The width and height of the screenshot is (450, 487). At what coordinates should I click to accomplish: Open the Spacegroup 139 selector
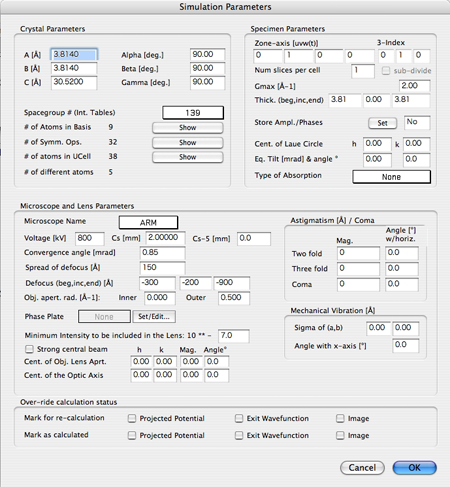click(193, 113)
